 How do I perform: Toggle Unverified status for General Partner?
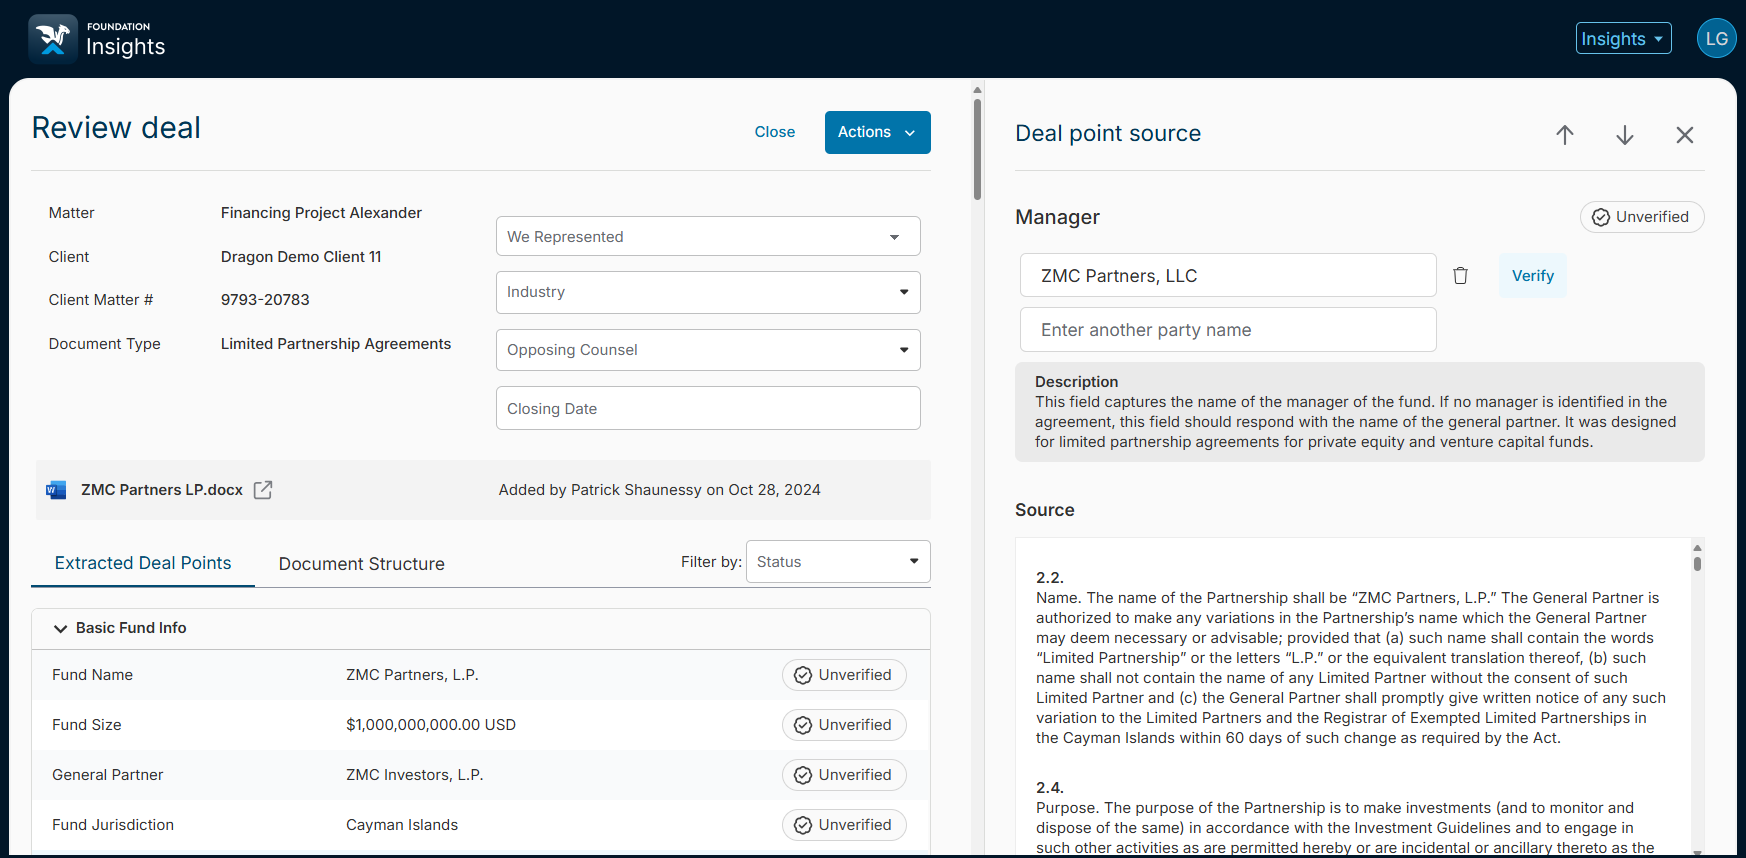(844, 775)
